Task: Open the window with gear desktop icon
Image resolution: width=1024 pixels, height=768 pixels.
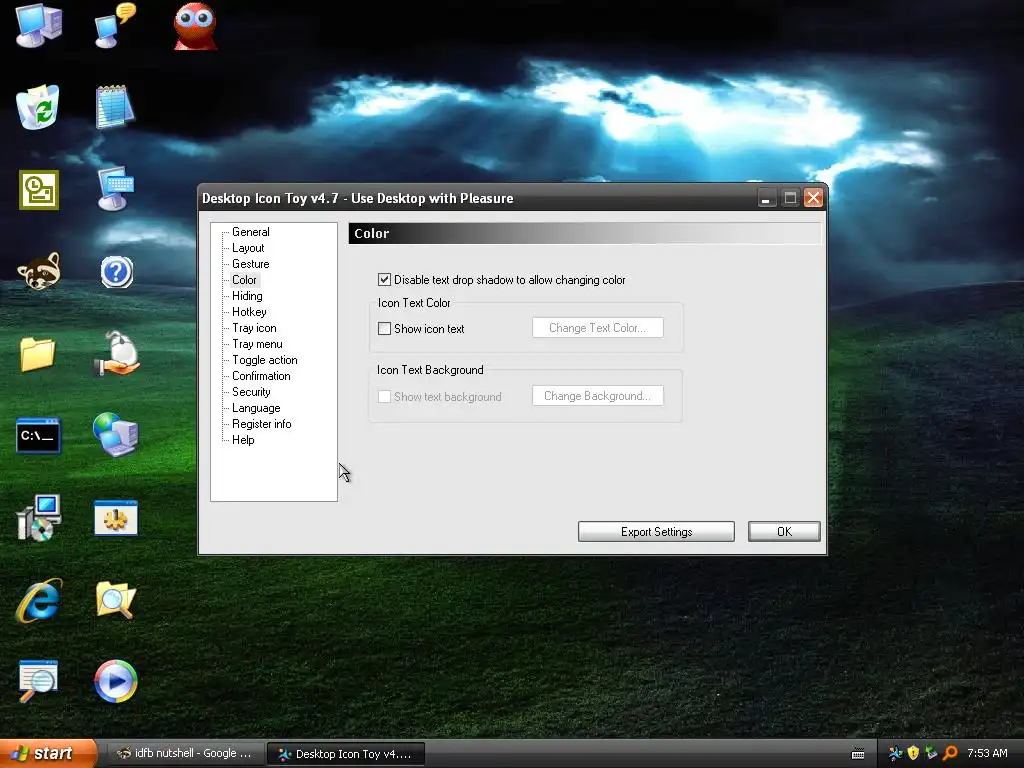Action: 116,519
